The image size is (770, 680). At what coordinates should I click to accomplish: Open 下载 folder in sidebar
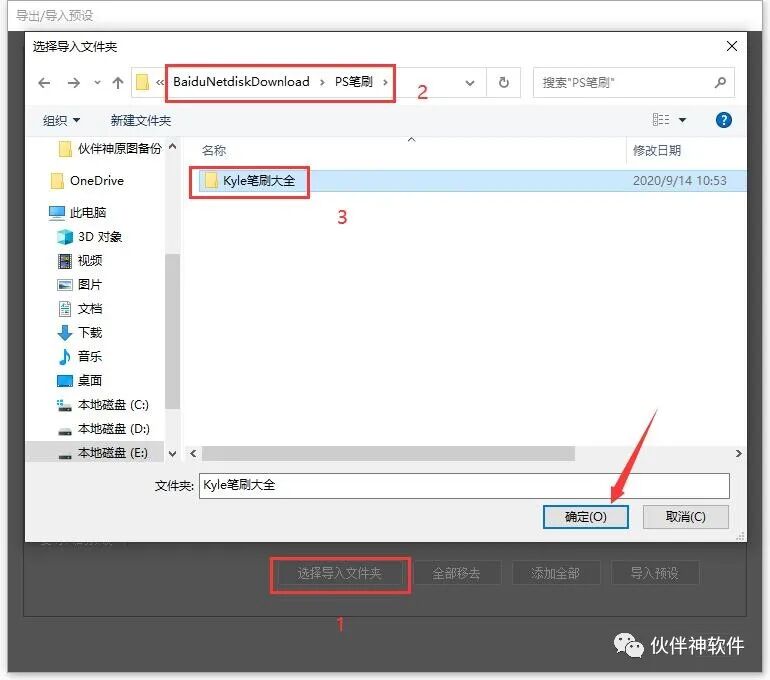90,333
